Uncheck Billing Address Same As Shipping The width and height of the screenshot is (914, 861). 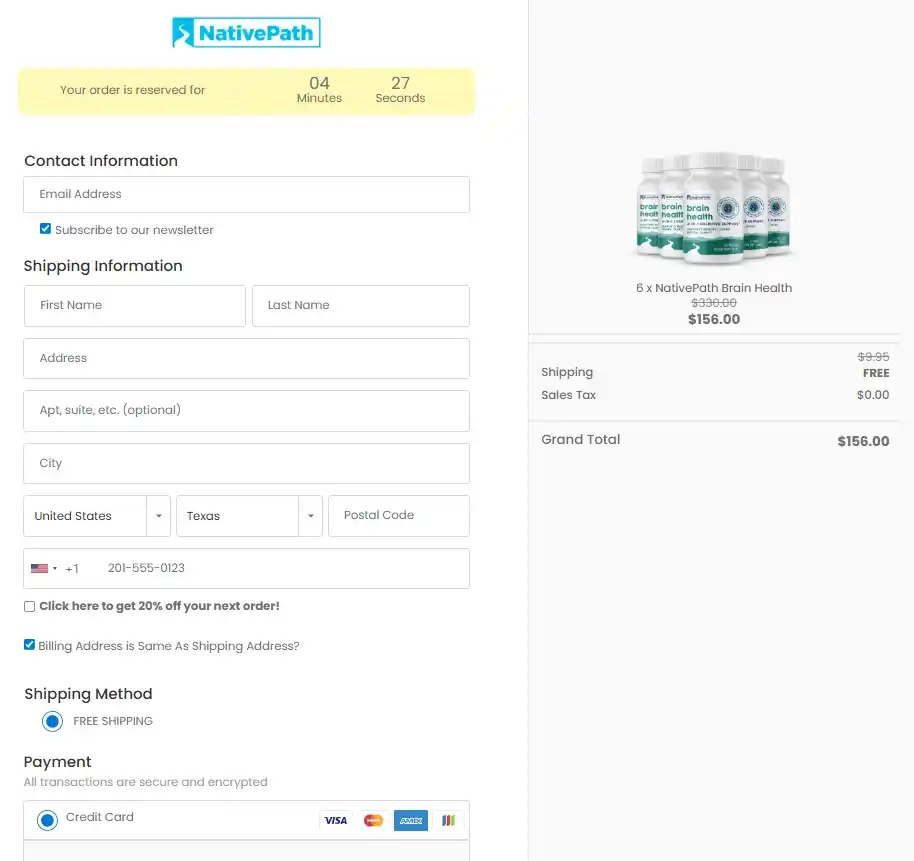30,644
